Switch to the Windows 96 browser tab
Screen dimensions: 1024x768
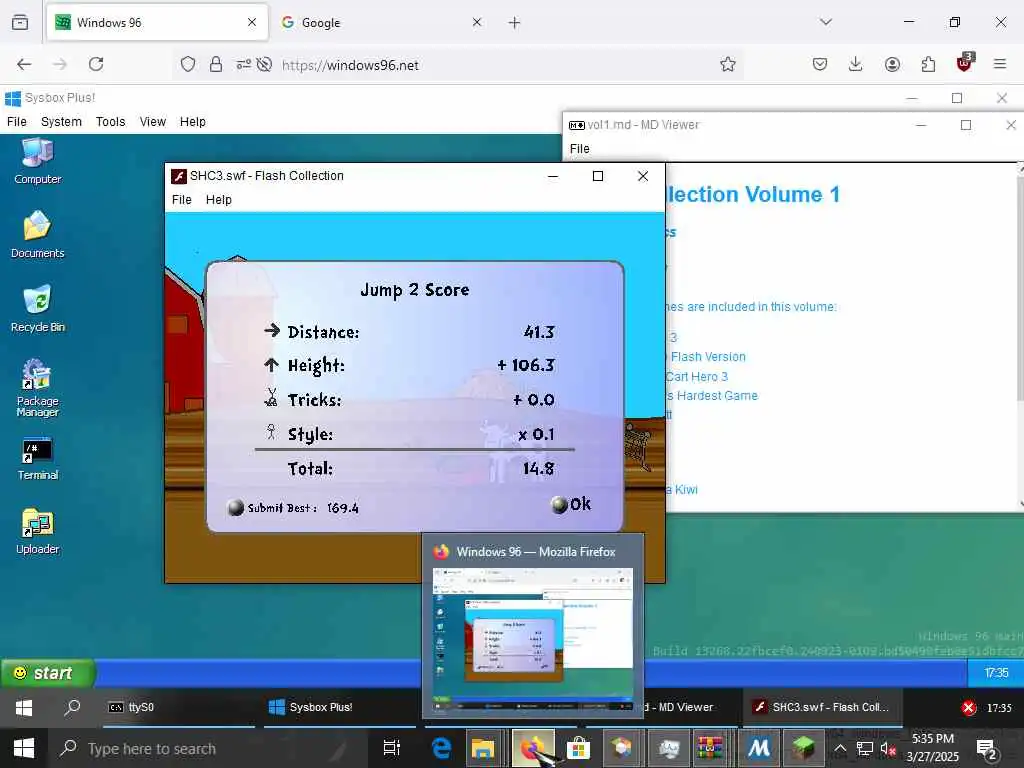[157, 22]
